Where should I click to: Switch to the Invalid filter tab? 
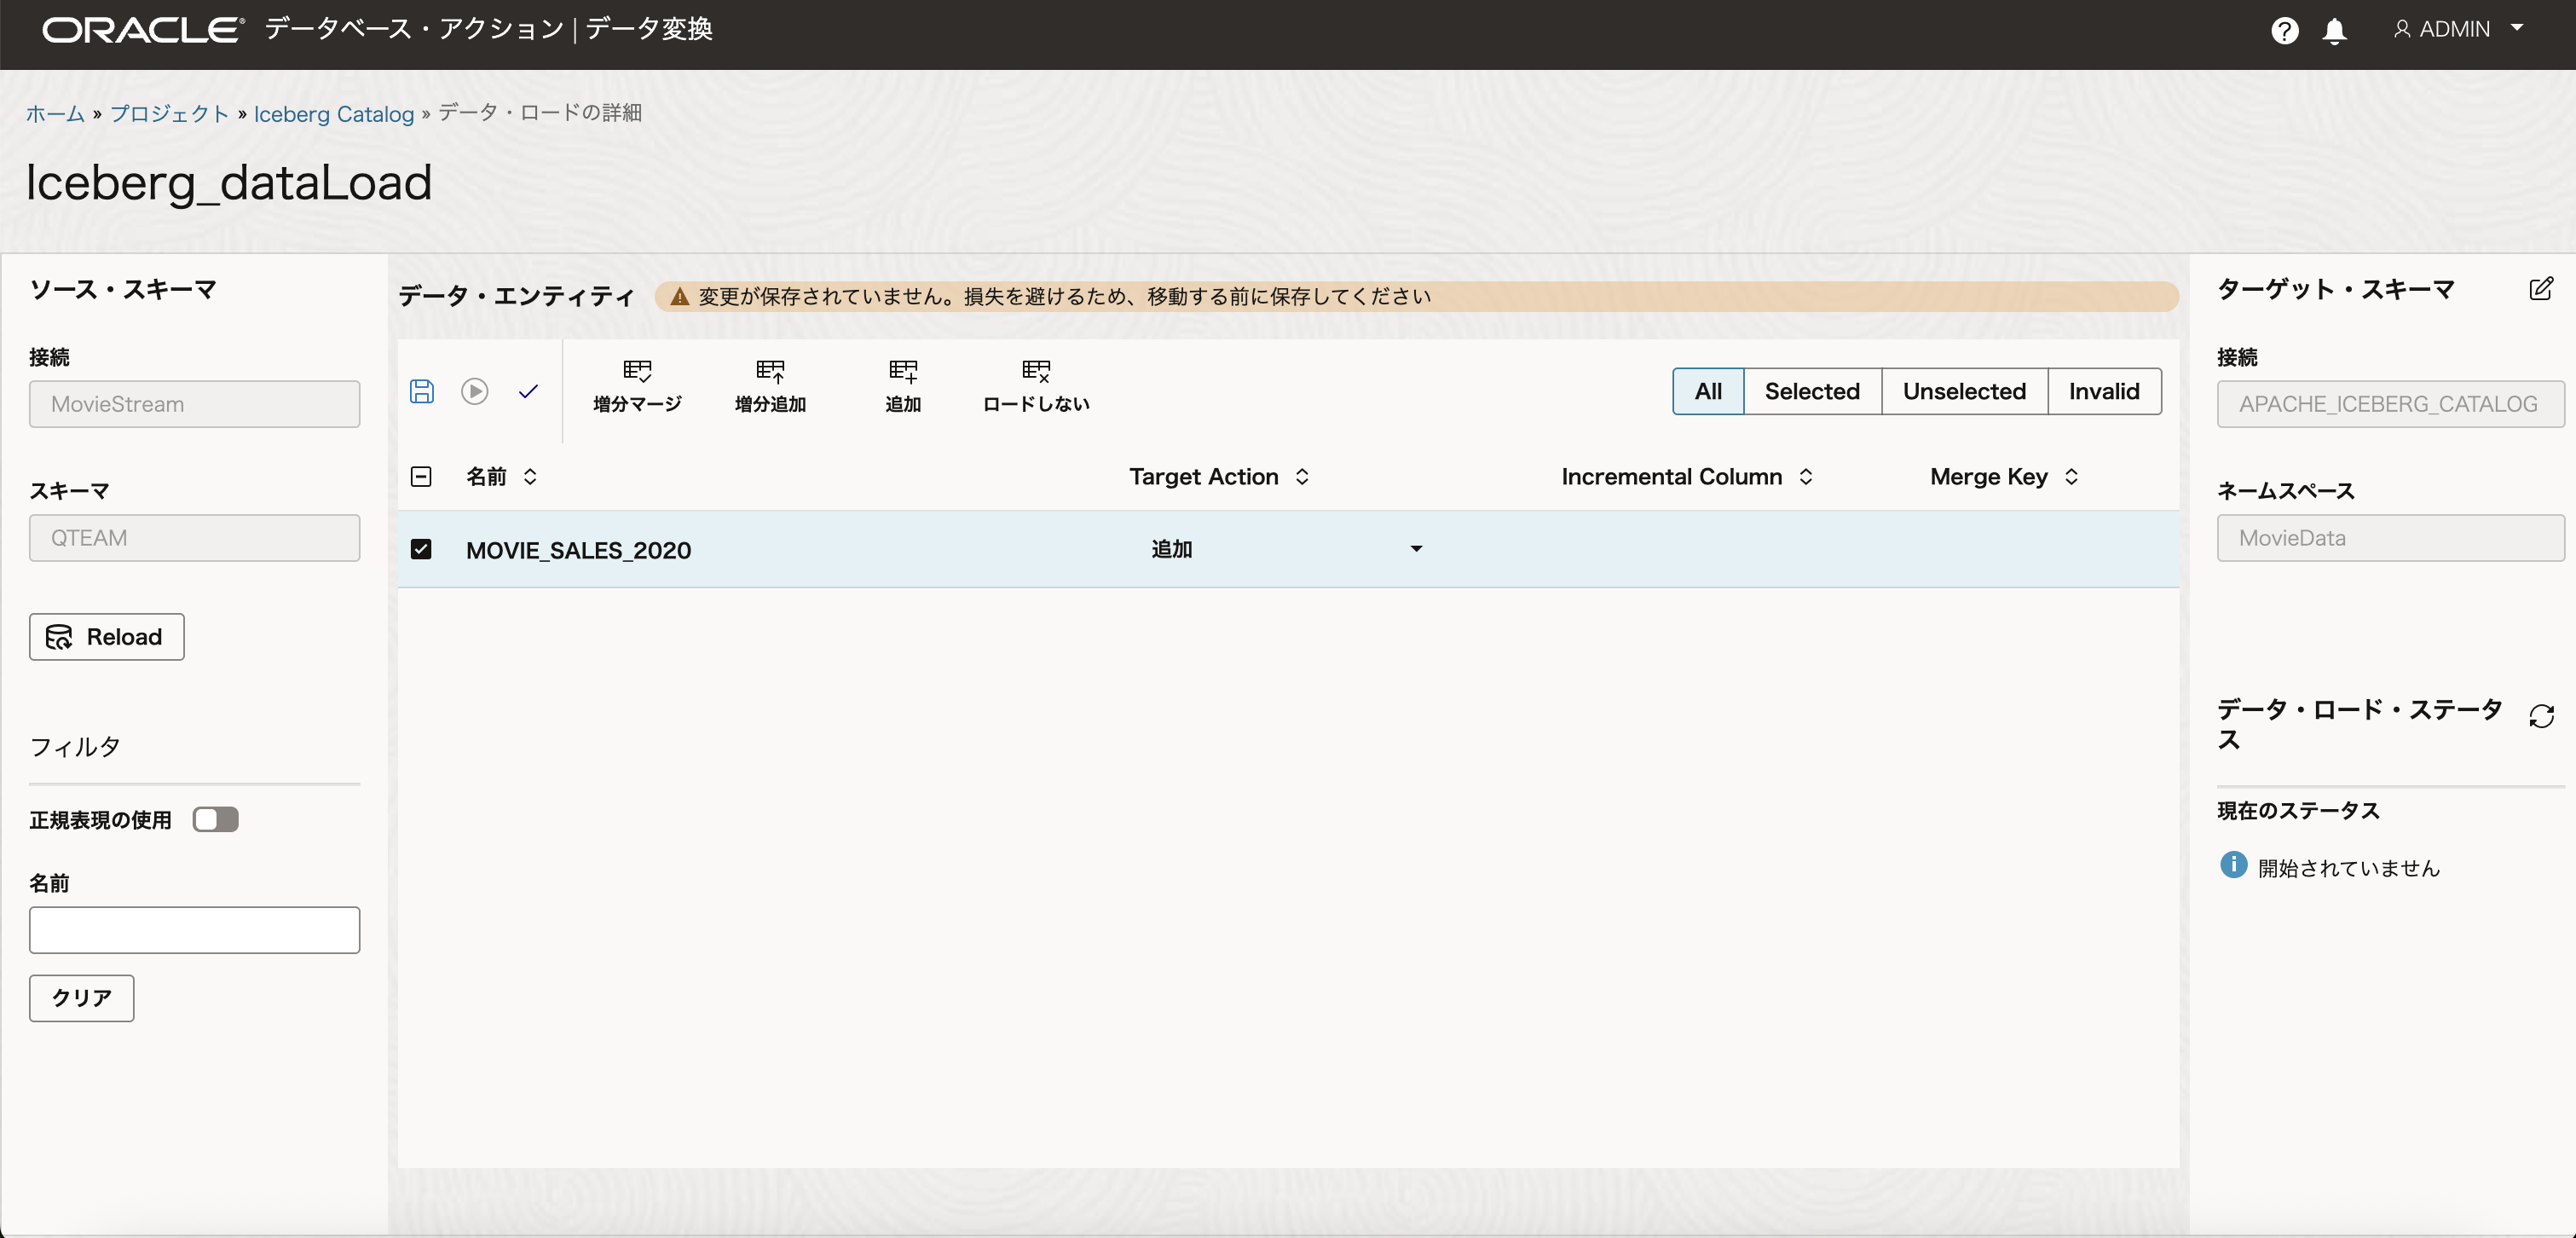2103,391
